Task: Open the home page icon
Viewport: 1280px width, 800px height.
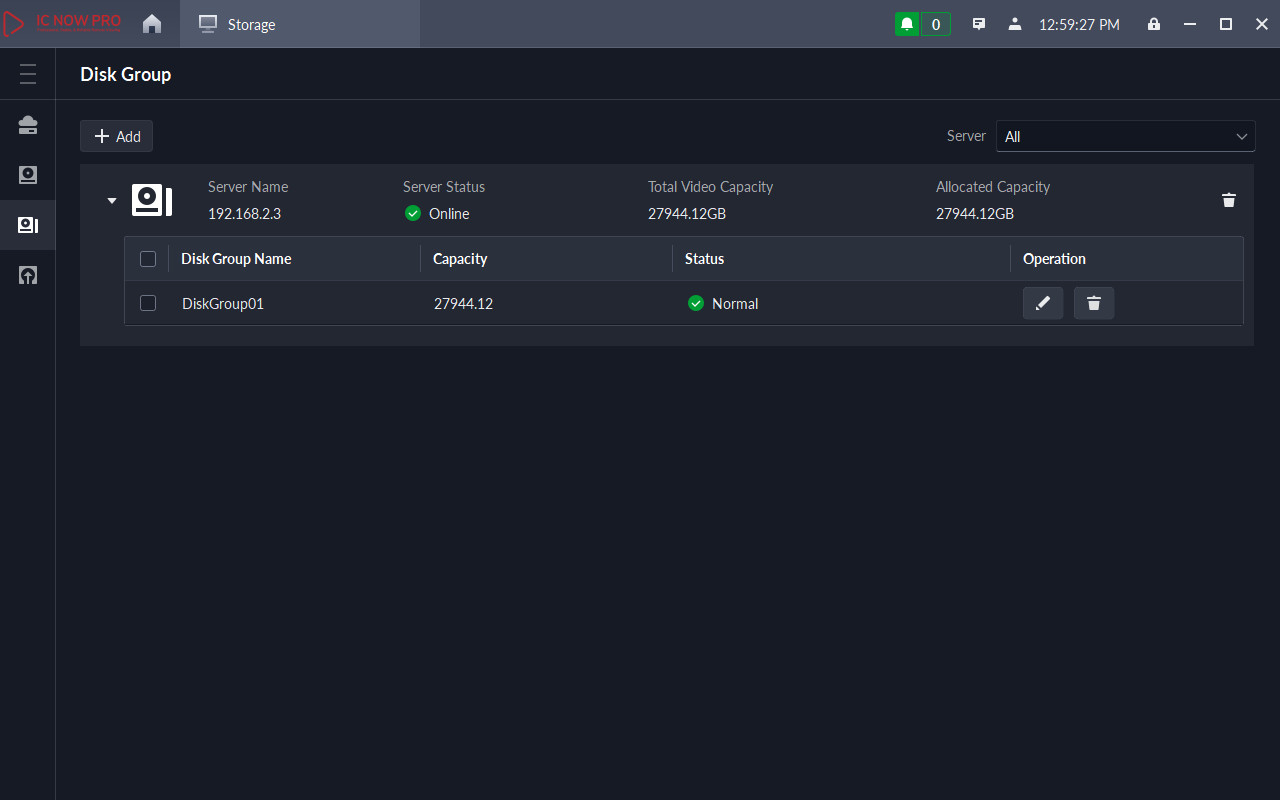Action: pos(152,24)
